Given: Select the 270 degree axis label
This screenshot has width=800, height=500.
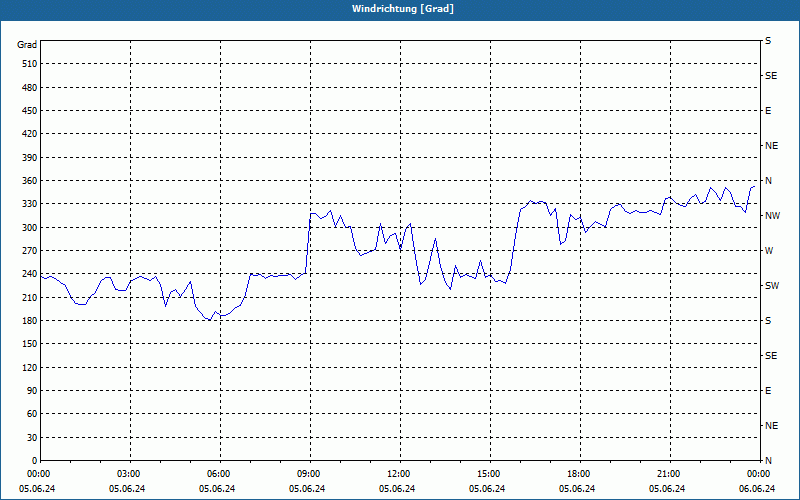Looking at the screenshot, I should tap(30, 251).
